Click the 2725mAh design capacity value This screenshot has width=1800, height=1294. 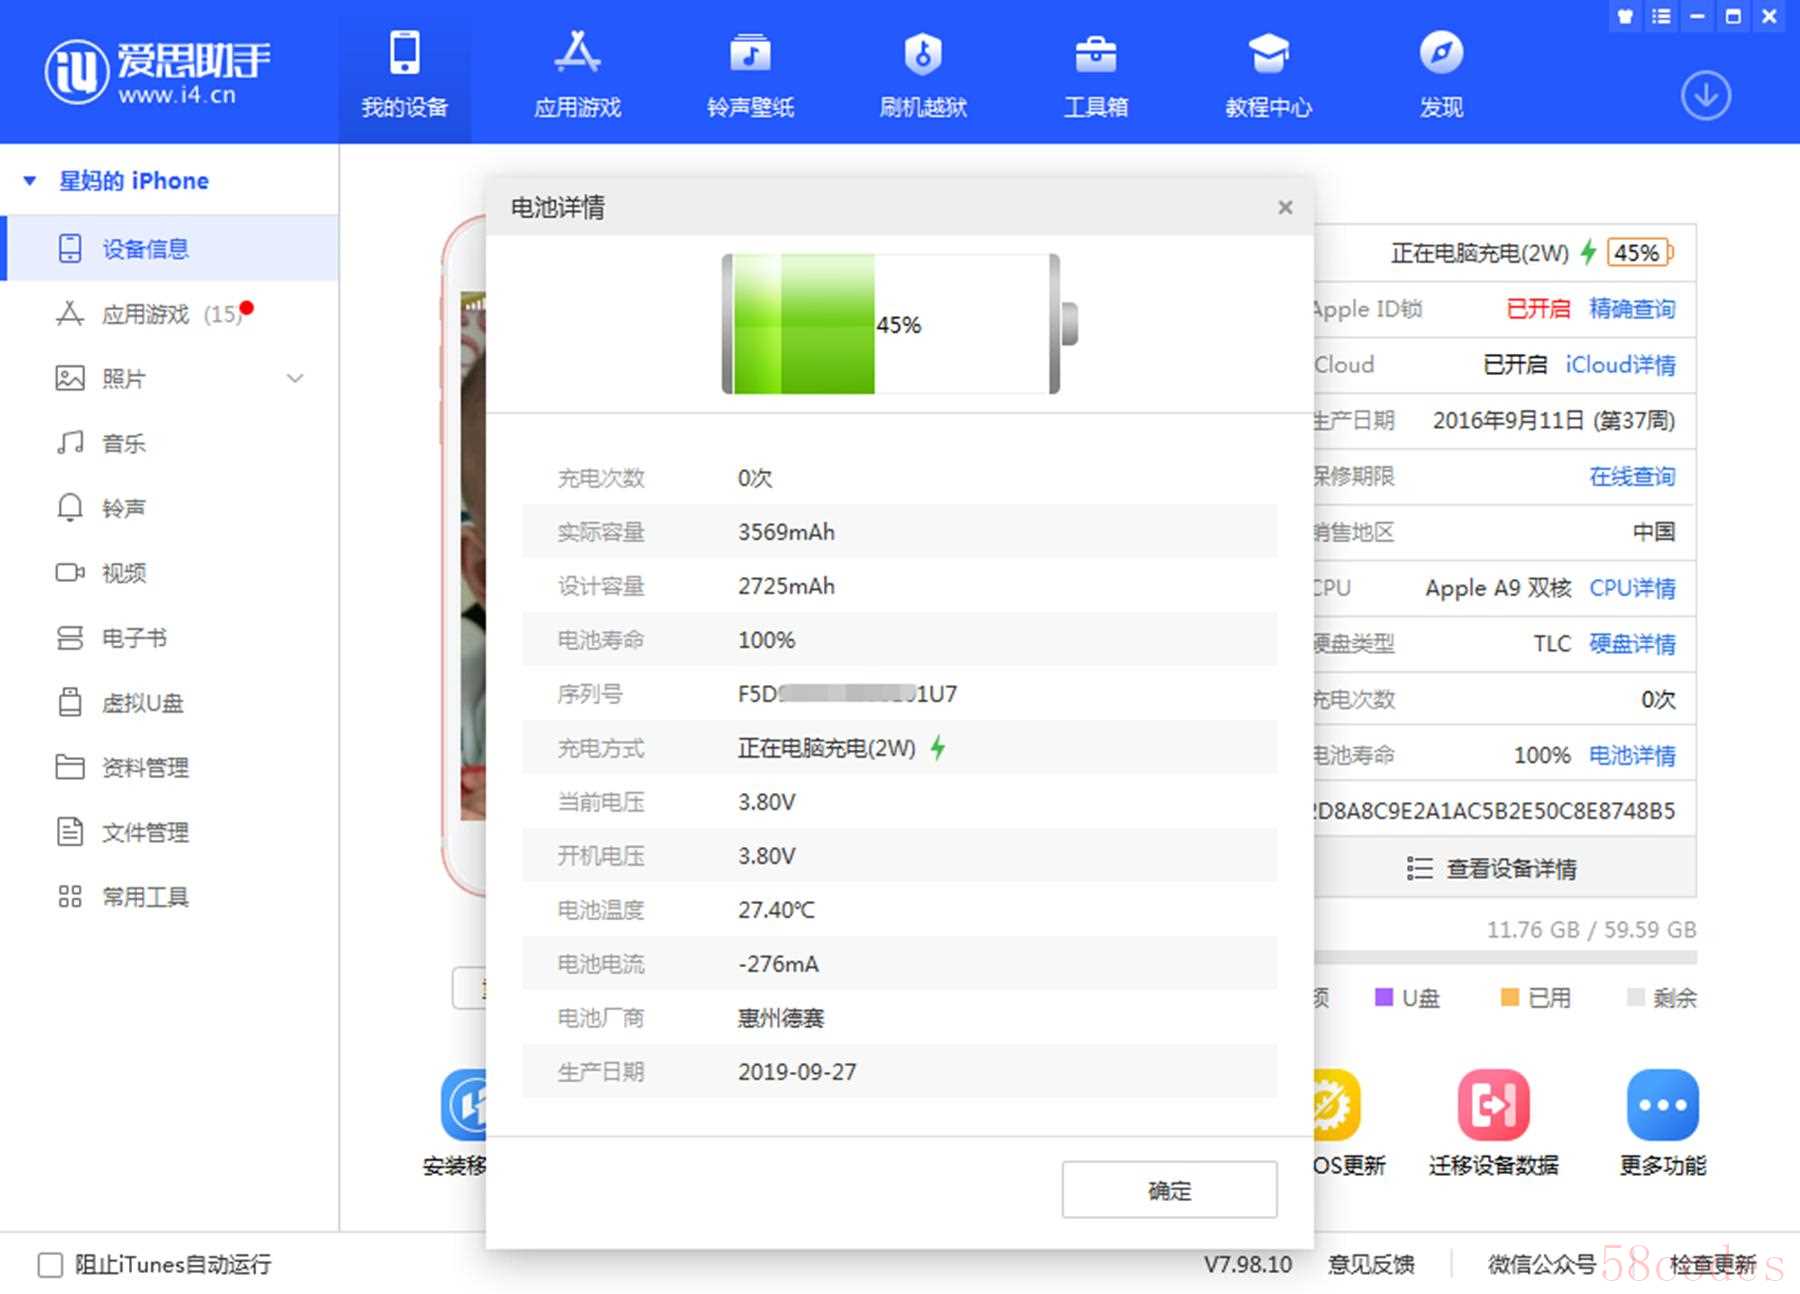click(x=786, y=586)
